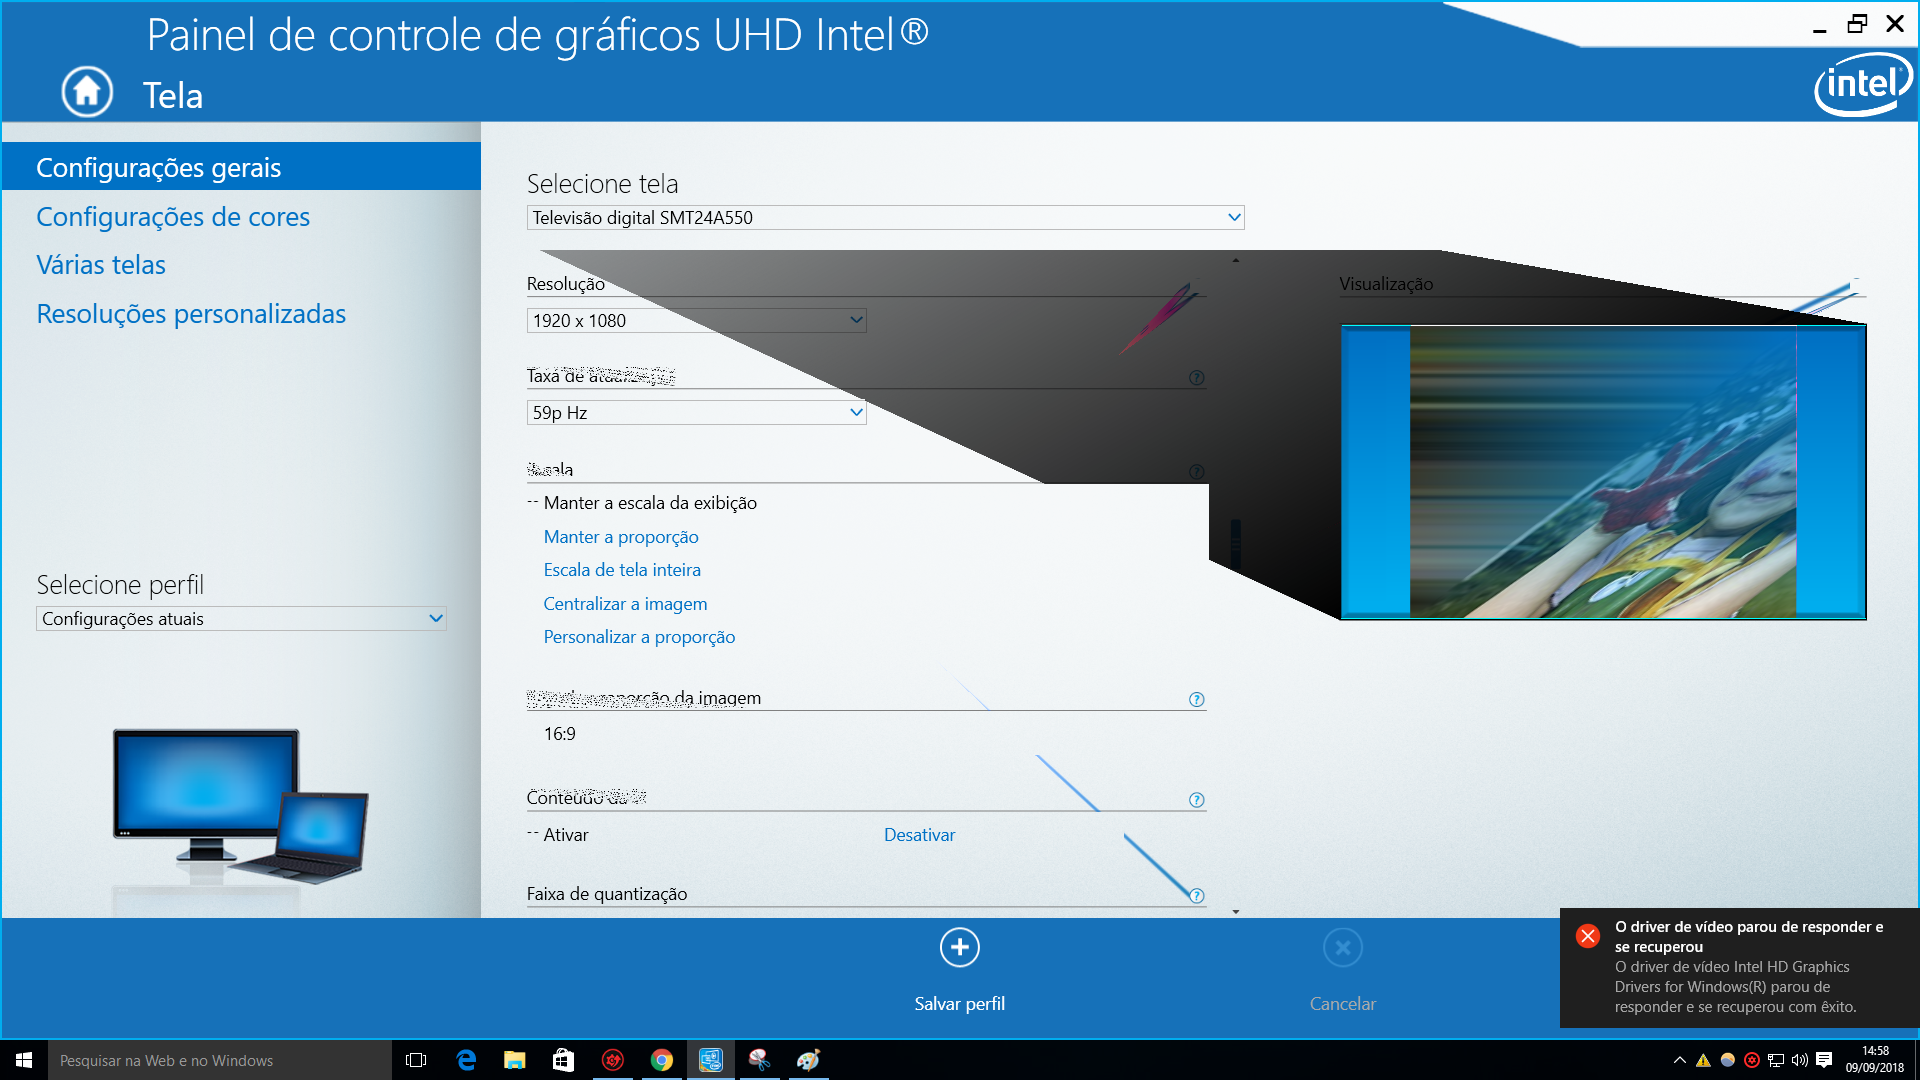Click the Salvar perfil plus icon
The height and width of the screenshot is (1080, 1920).
click(x=959, y=947)
